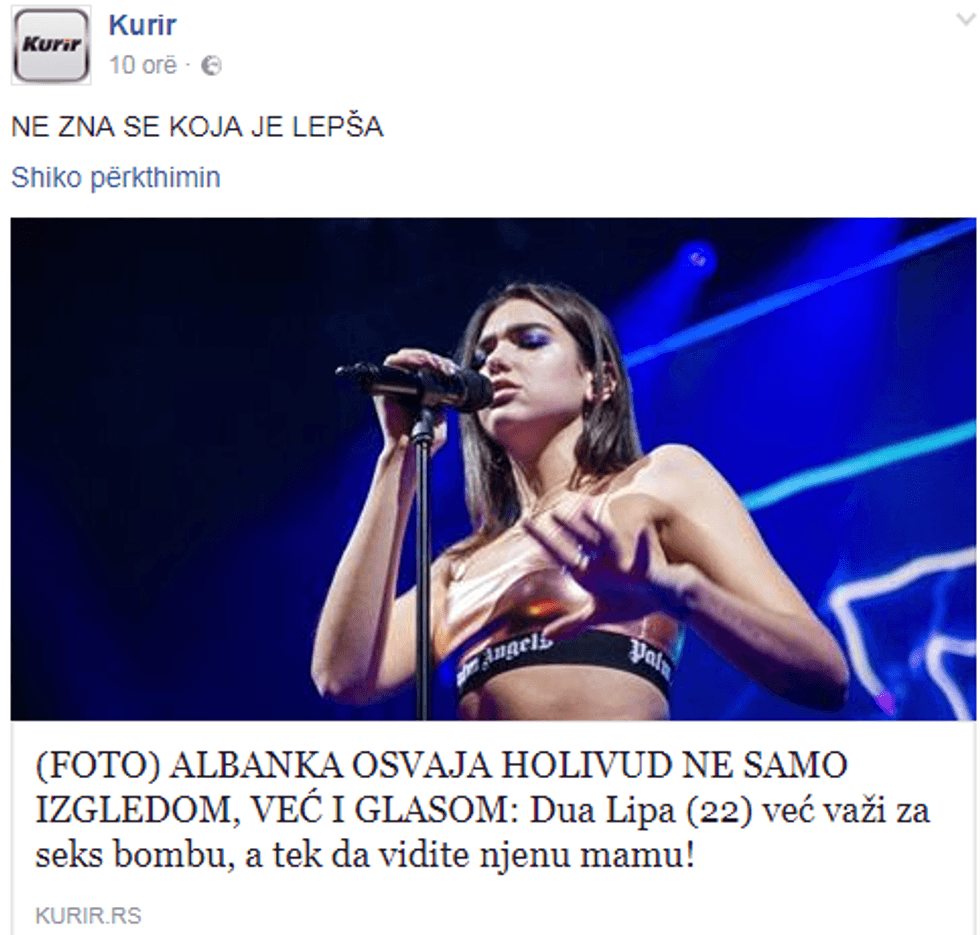Click the blue spotlight in the photo
980x935 pixels.
(697, 256)
